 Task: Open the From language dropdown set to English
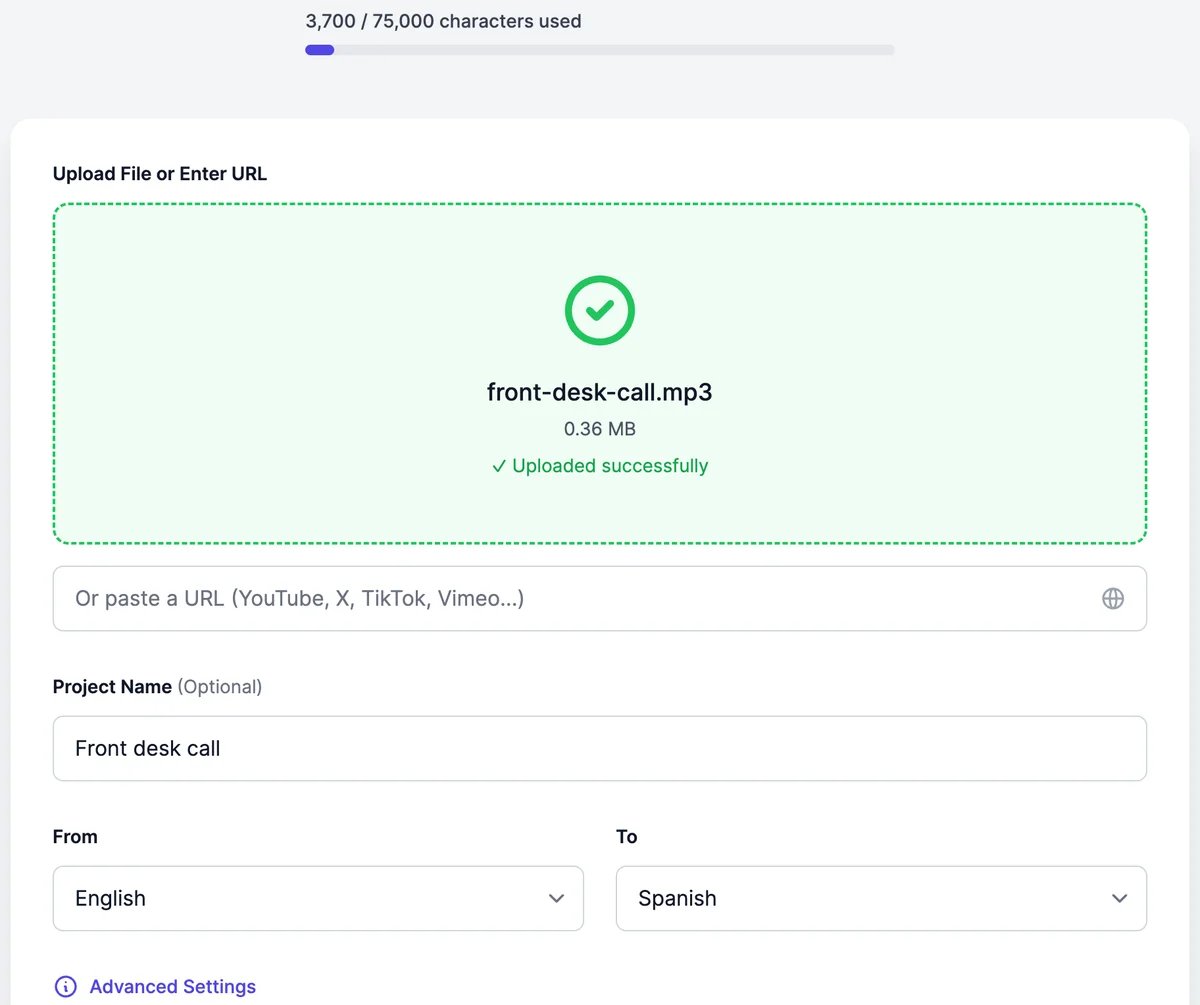click(x=318, y=898)
